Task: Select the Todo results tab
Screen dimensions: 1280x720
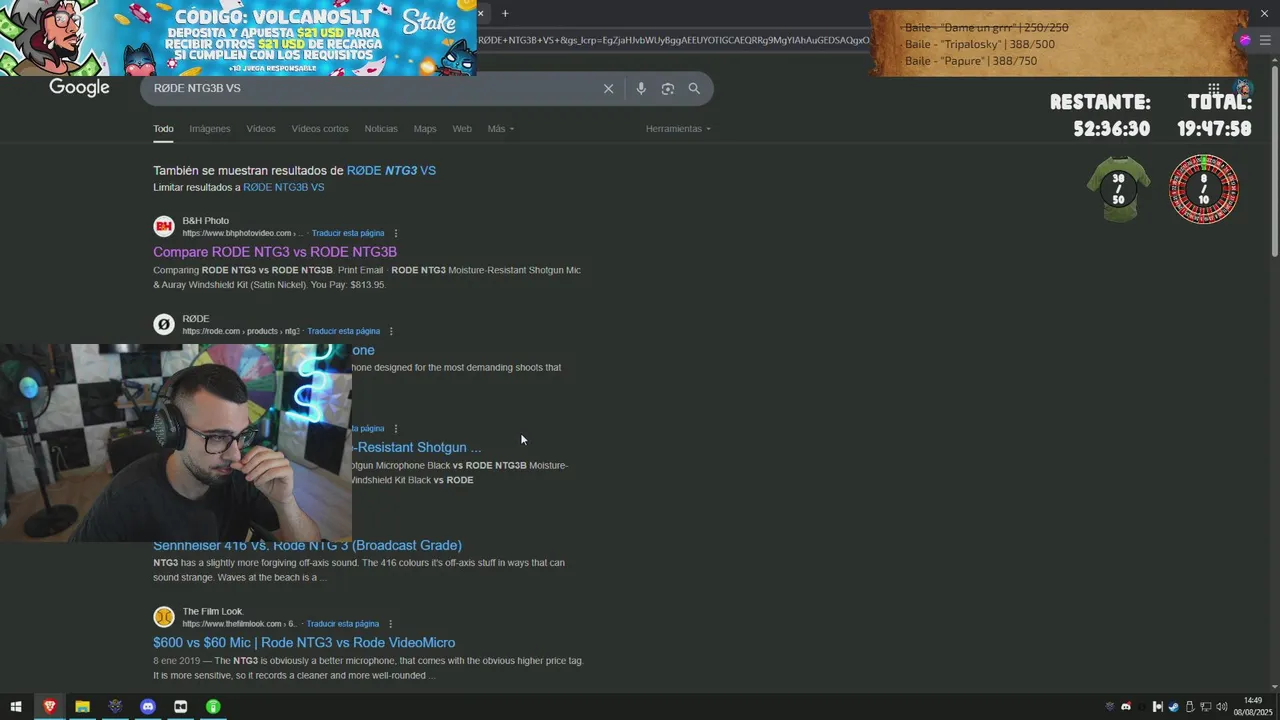Action: tap(163, 129)
